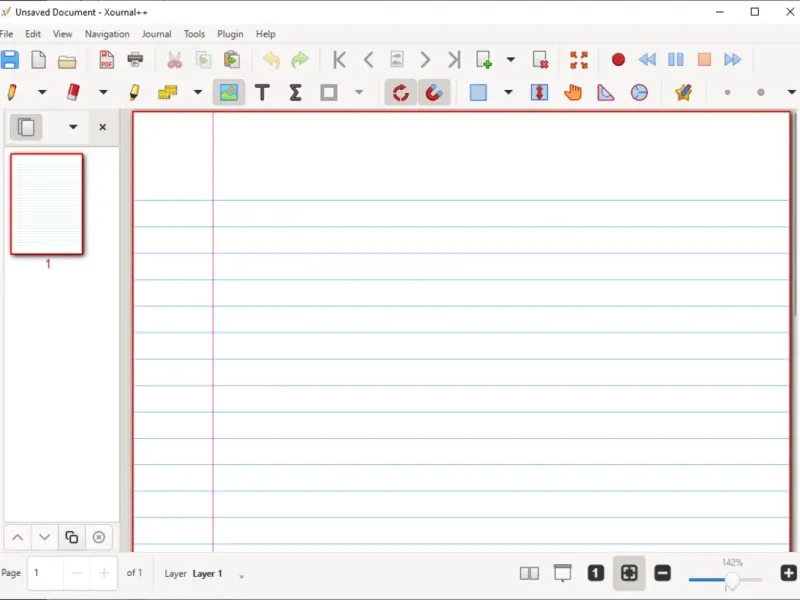Open the Edit menu
Viewport: 800px width, 600px height.
(33, 34)
